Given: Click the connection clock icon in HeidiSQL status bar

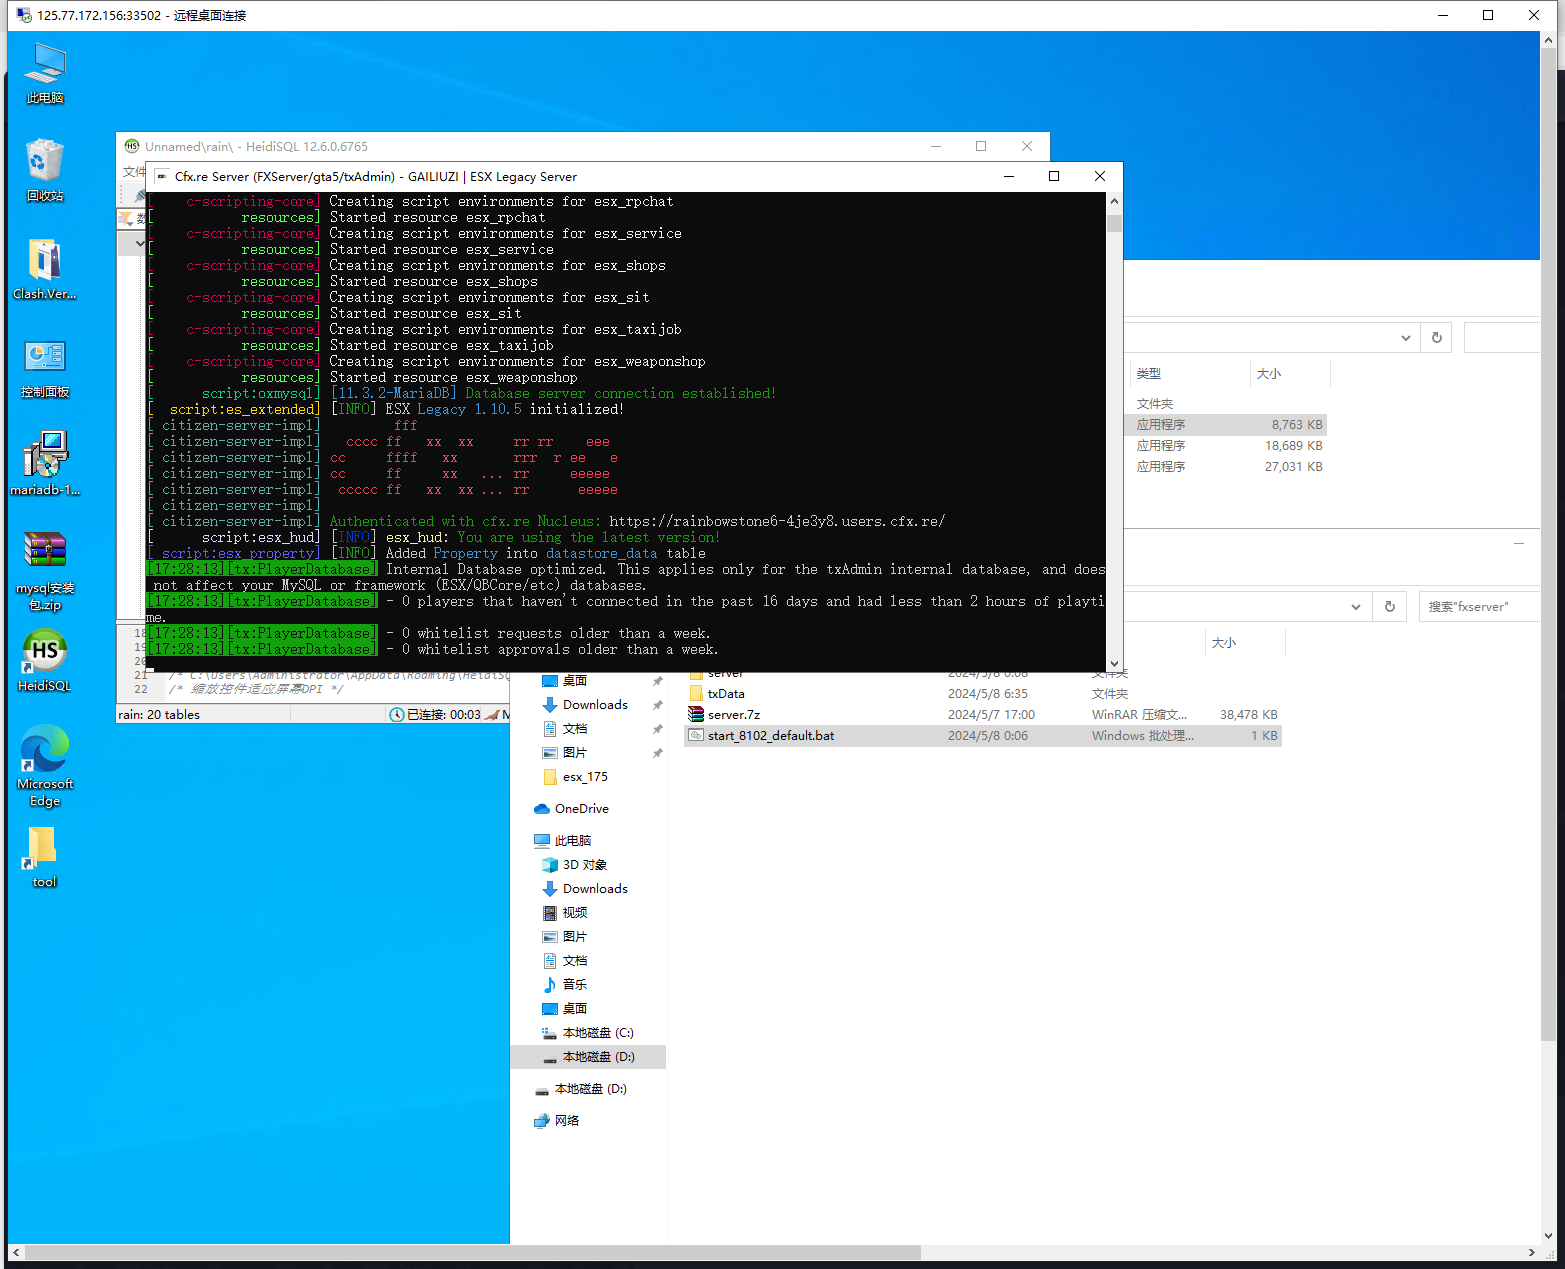Looking at the screenshot, I should [x=397, y=714].
